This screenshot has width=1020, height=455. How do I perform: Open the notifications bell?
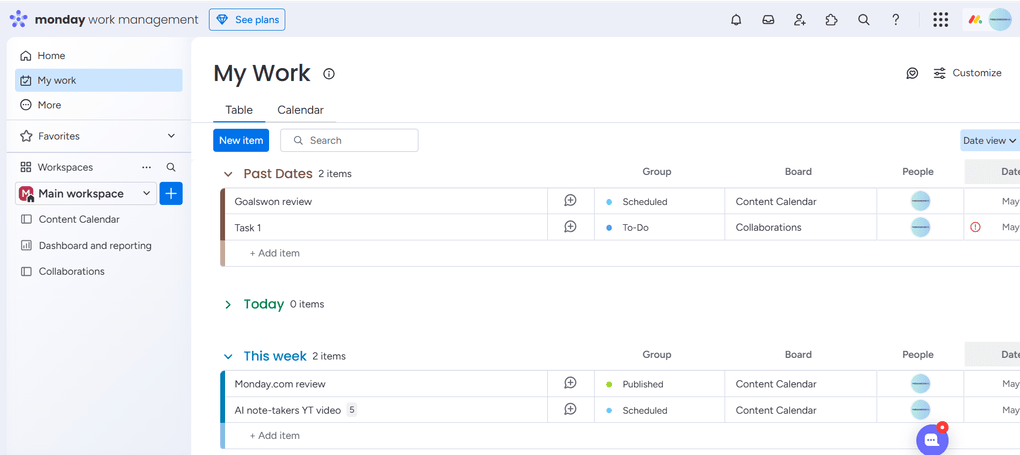coord(736,20)
